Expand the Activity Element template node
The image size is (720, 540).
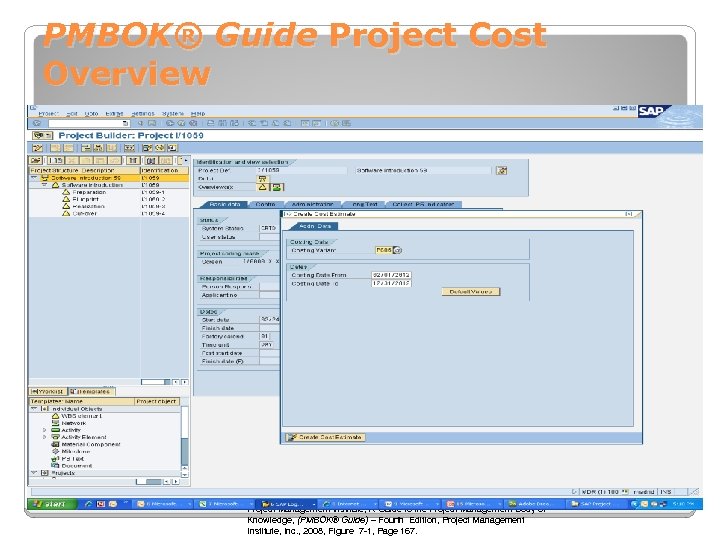[45, 437]
